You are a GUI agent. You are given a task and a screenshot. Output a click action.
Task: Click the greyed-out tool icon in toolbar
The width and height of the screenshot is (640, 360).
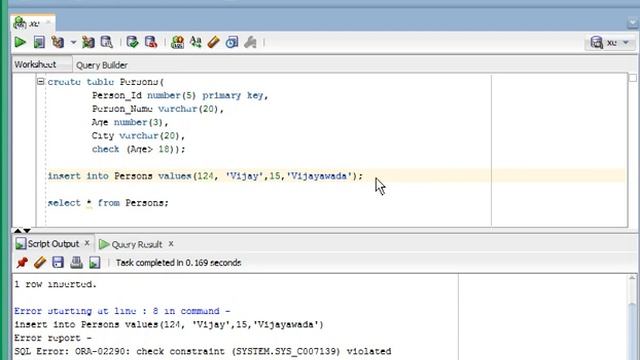(x=250, y=42)
